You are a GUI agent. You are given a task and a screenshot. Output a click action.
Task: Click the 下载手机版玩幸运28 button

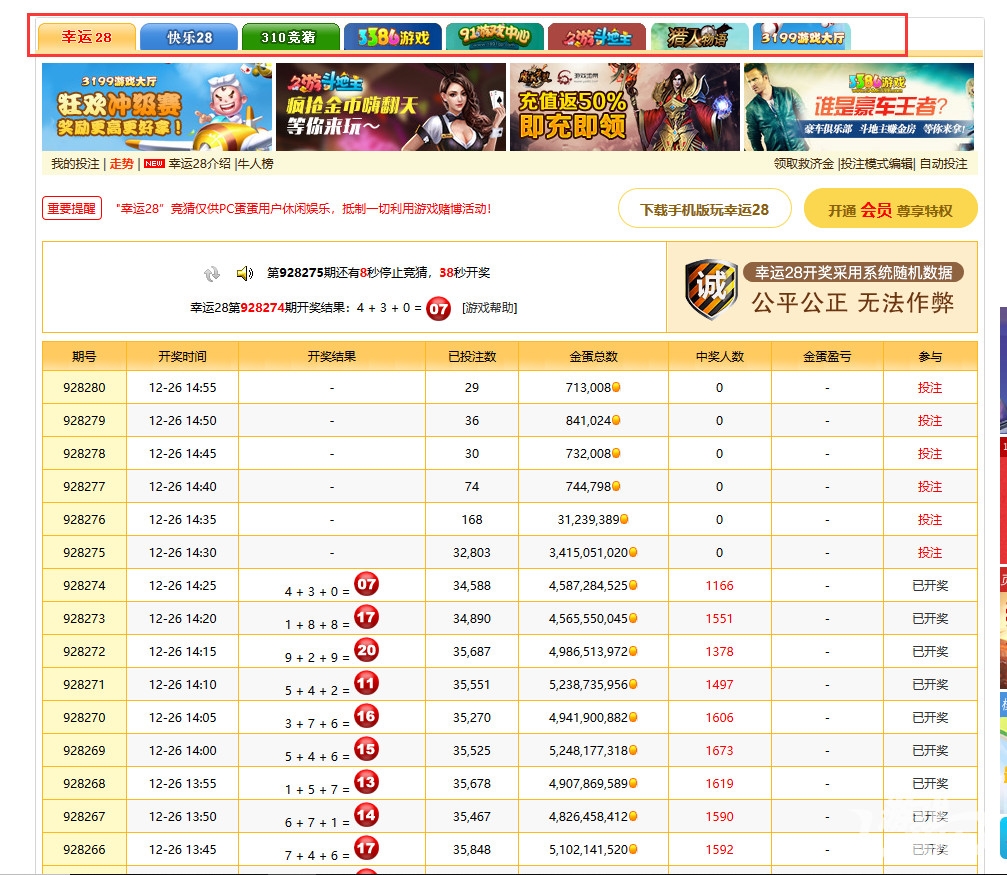[x=703, y=208]
